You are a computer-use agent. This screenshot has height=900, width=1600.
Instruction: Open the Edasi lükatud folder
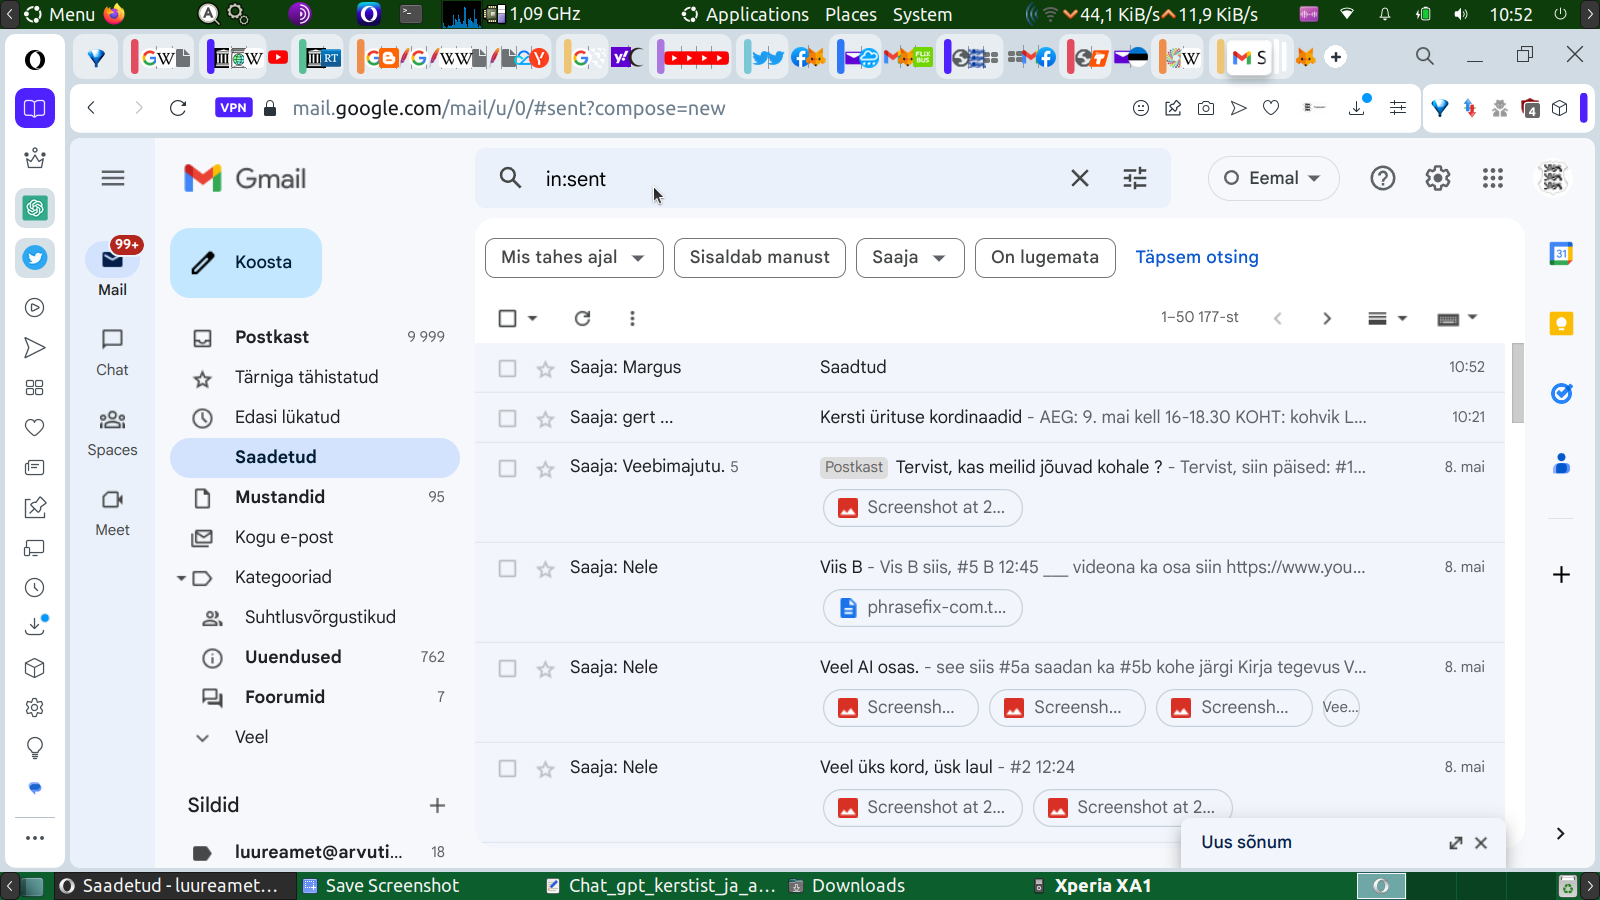(x=315, y=417)
